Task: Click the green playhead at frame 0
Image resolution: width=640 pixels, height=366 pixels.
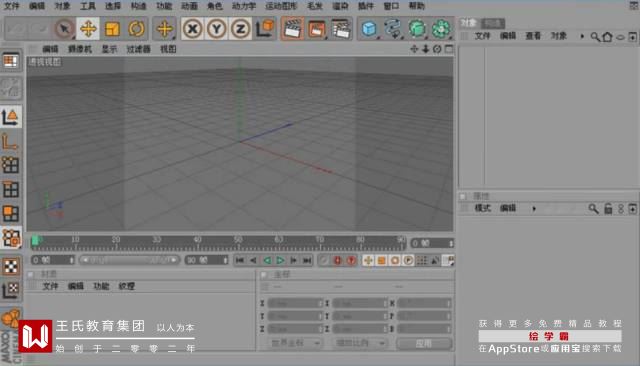Action: [x=36, y=241]
